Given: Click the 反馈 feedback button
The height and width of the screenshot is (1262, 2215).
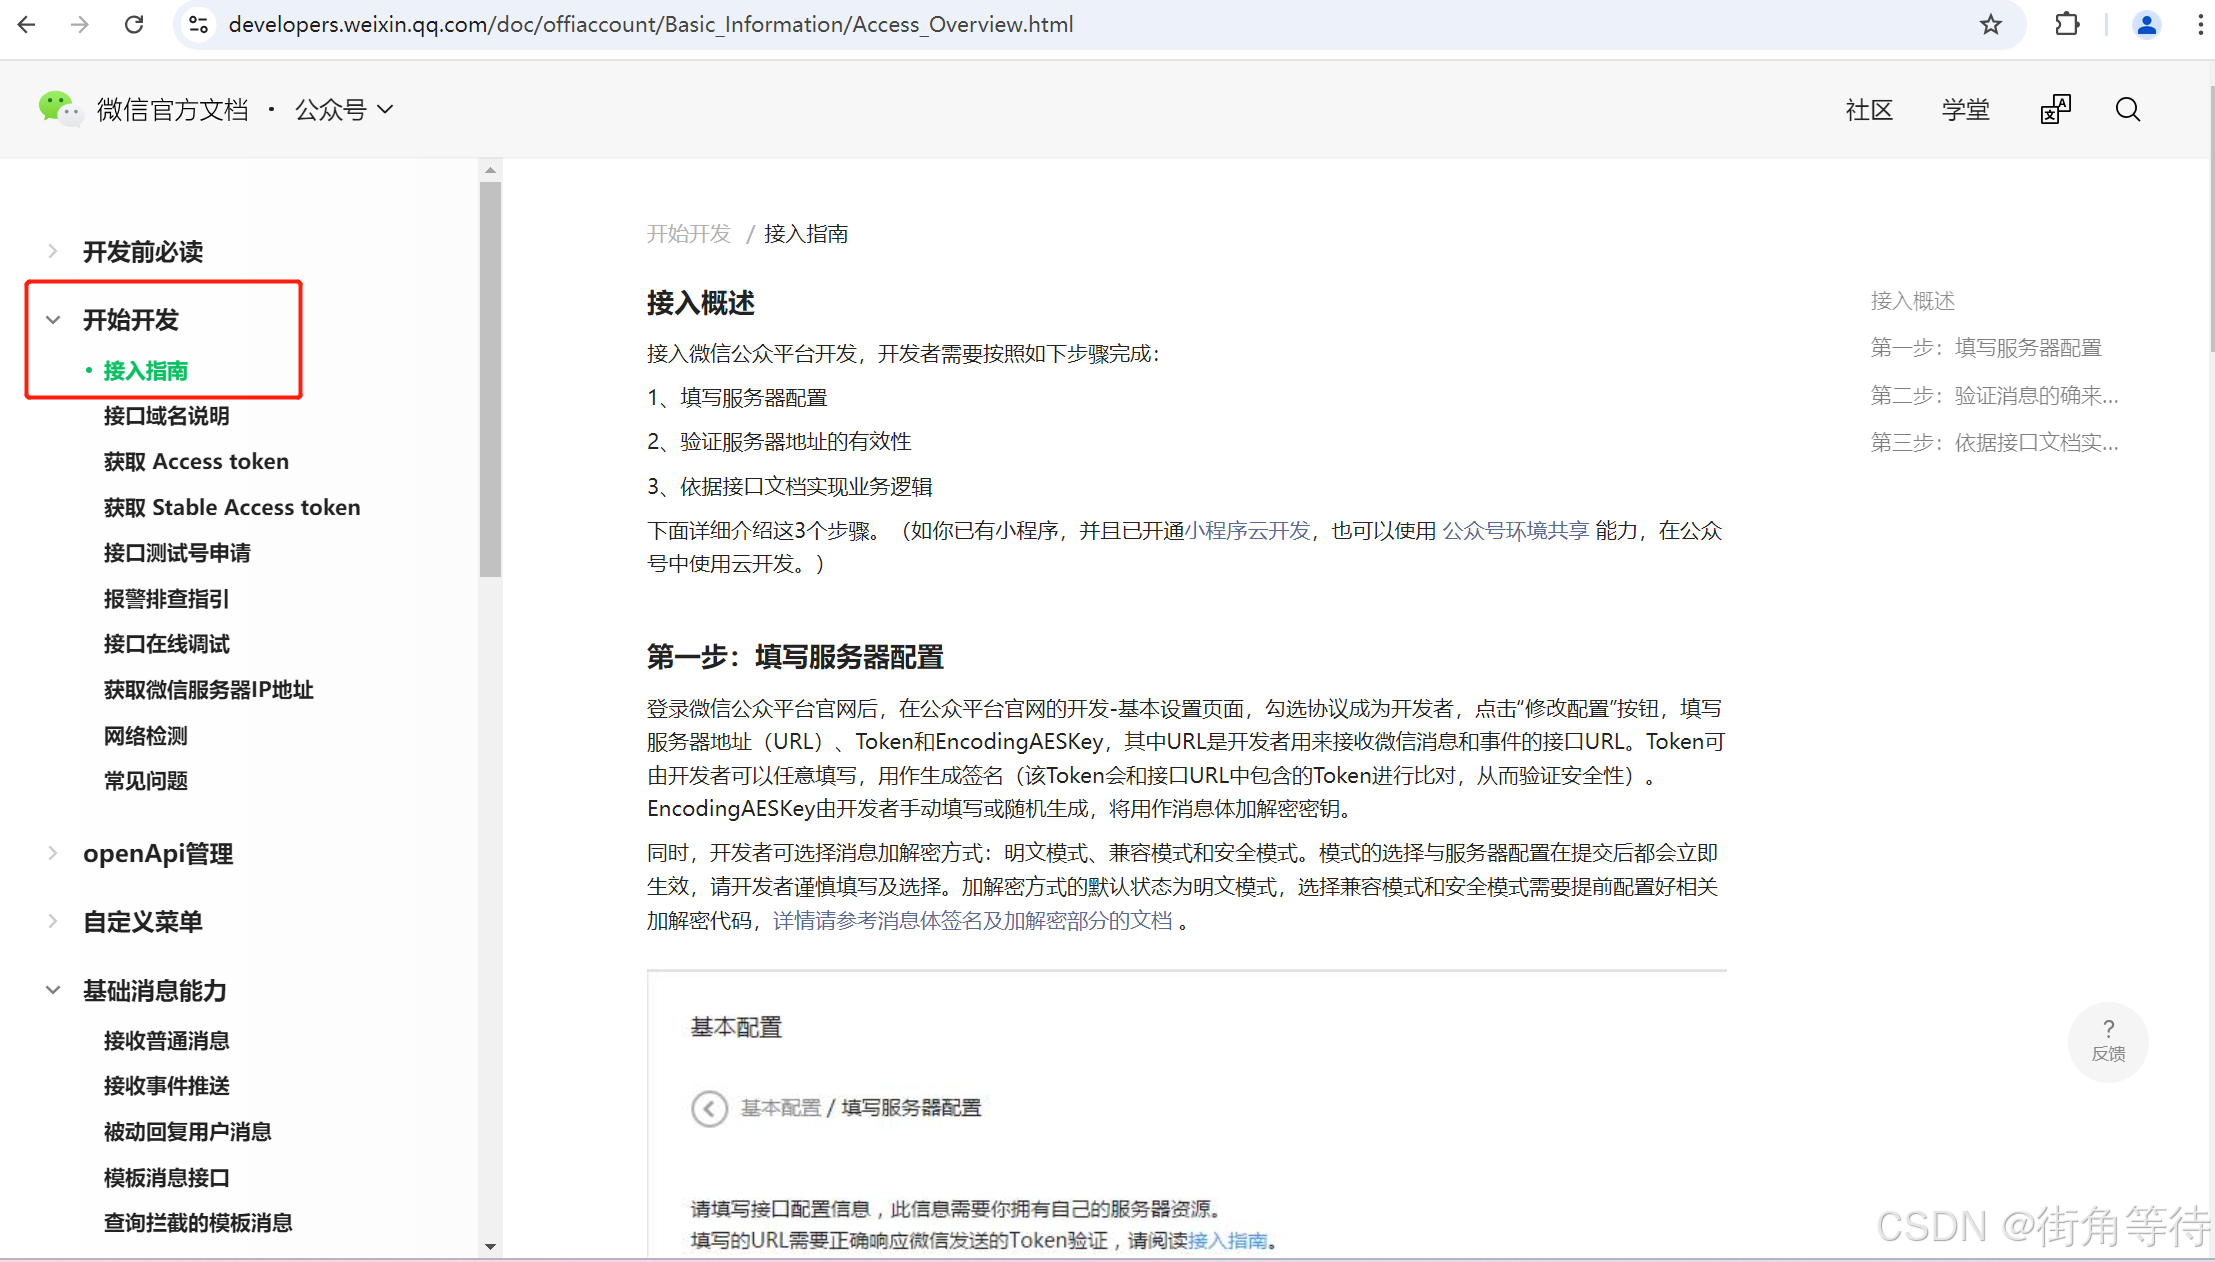Looking at the screenshot, I should pyautogui.click(x=2107, y=1041).
